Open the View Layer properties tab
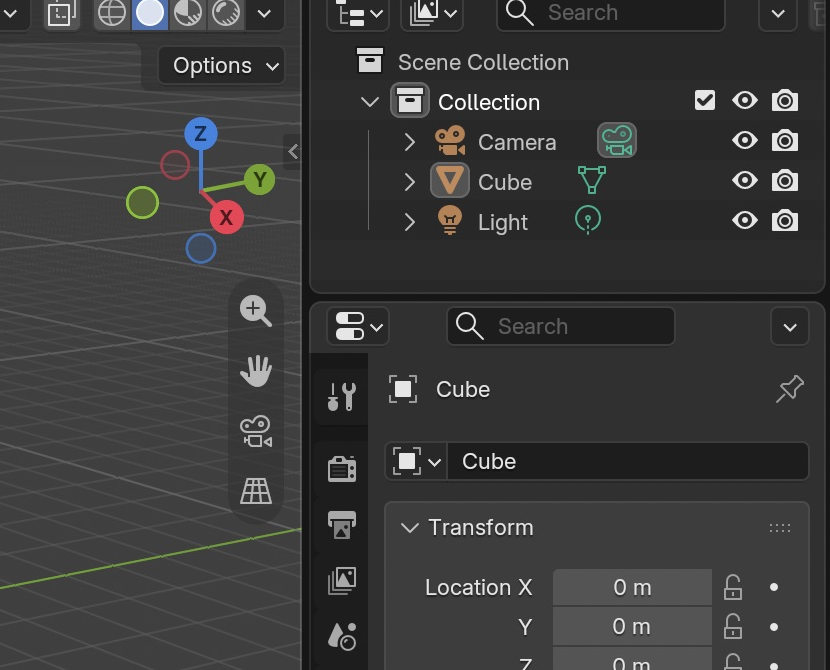Viewport: 830px width, 670px height. [341, 581]
